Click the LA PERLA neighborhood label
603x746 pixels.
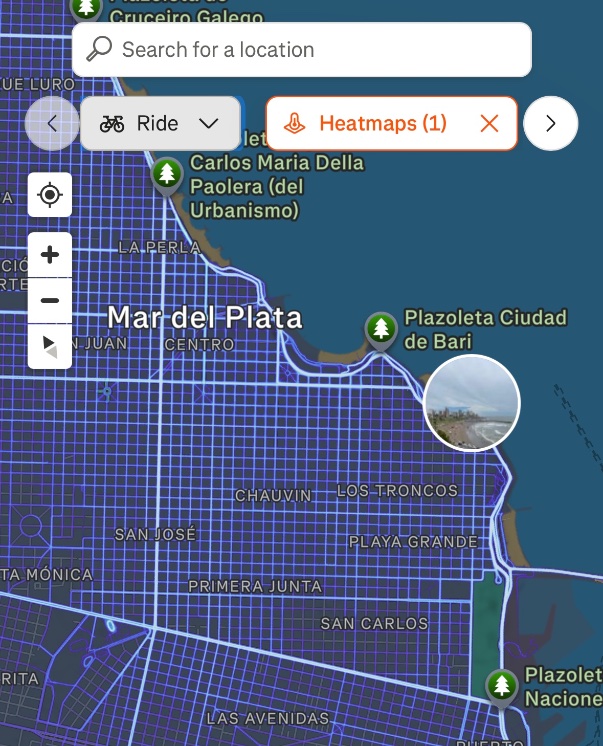click(159, 247)
